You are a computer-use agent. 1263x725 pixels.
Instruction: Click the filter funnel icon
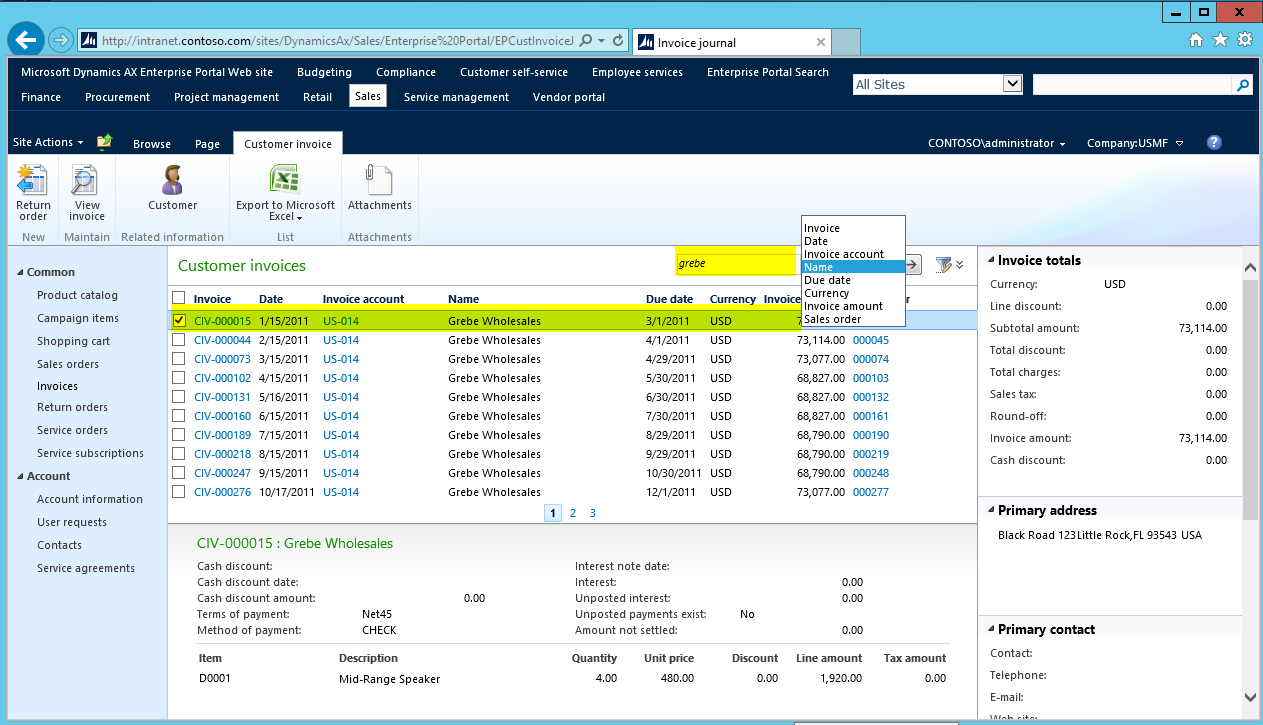(x=942, y=265)
